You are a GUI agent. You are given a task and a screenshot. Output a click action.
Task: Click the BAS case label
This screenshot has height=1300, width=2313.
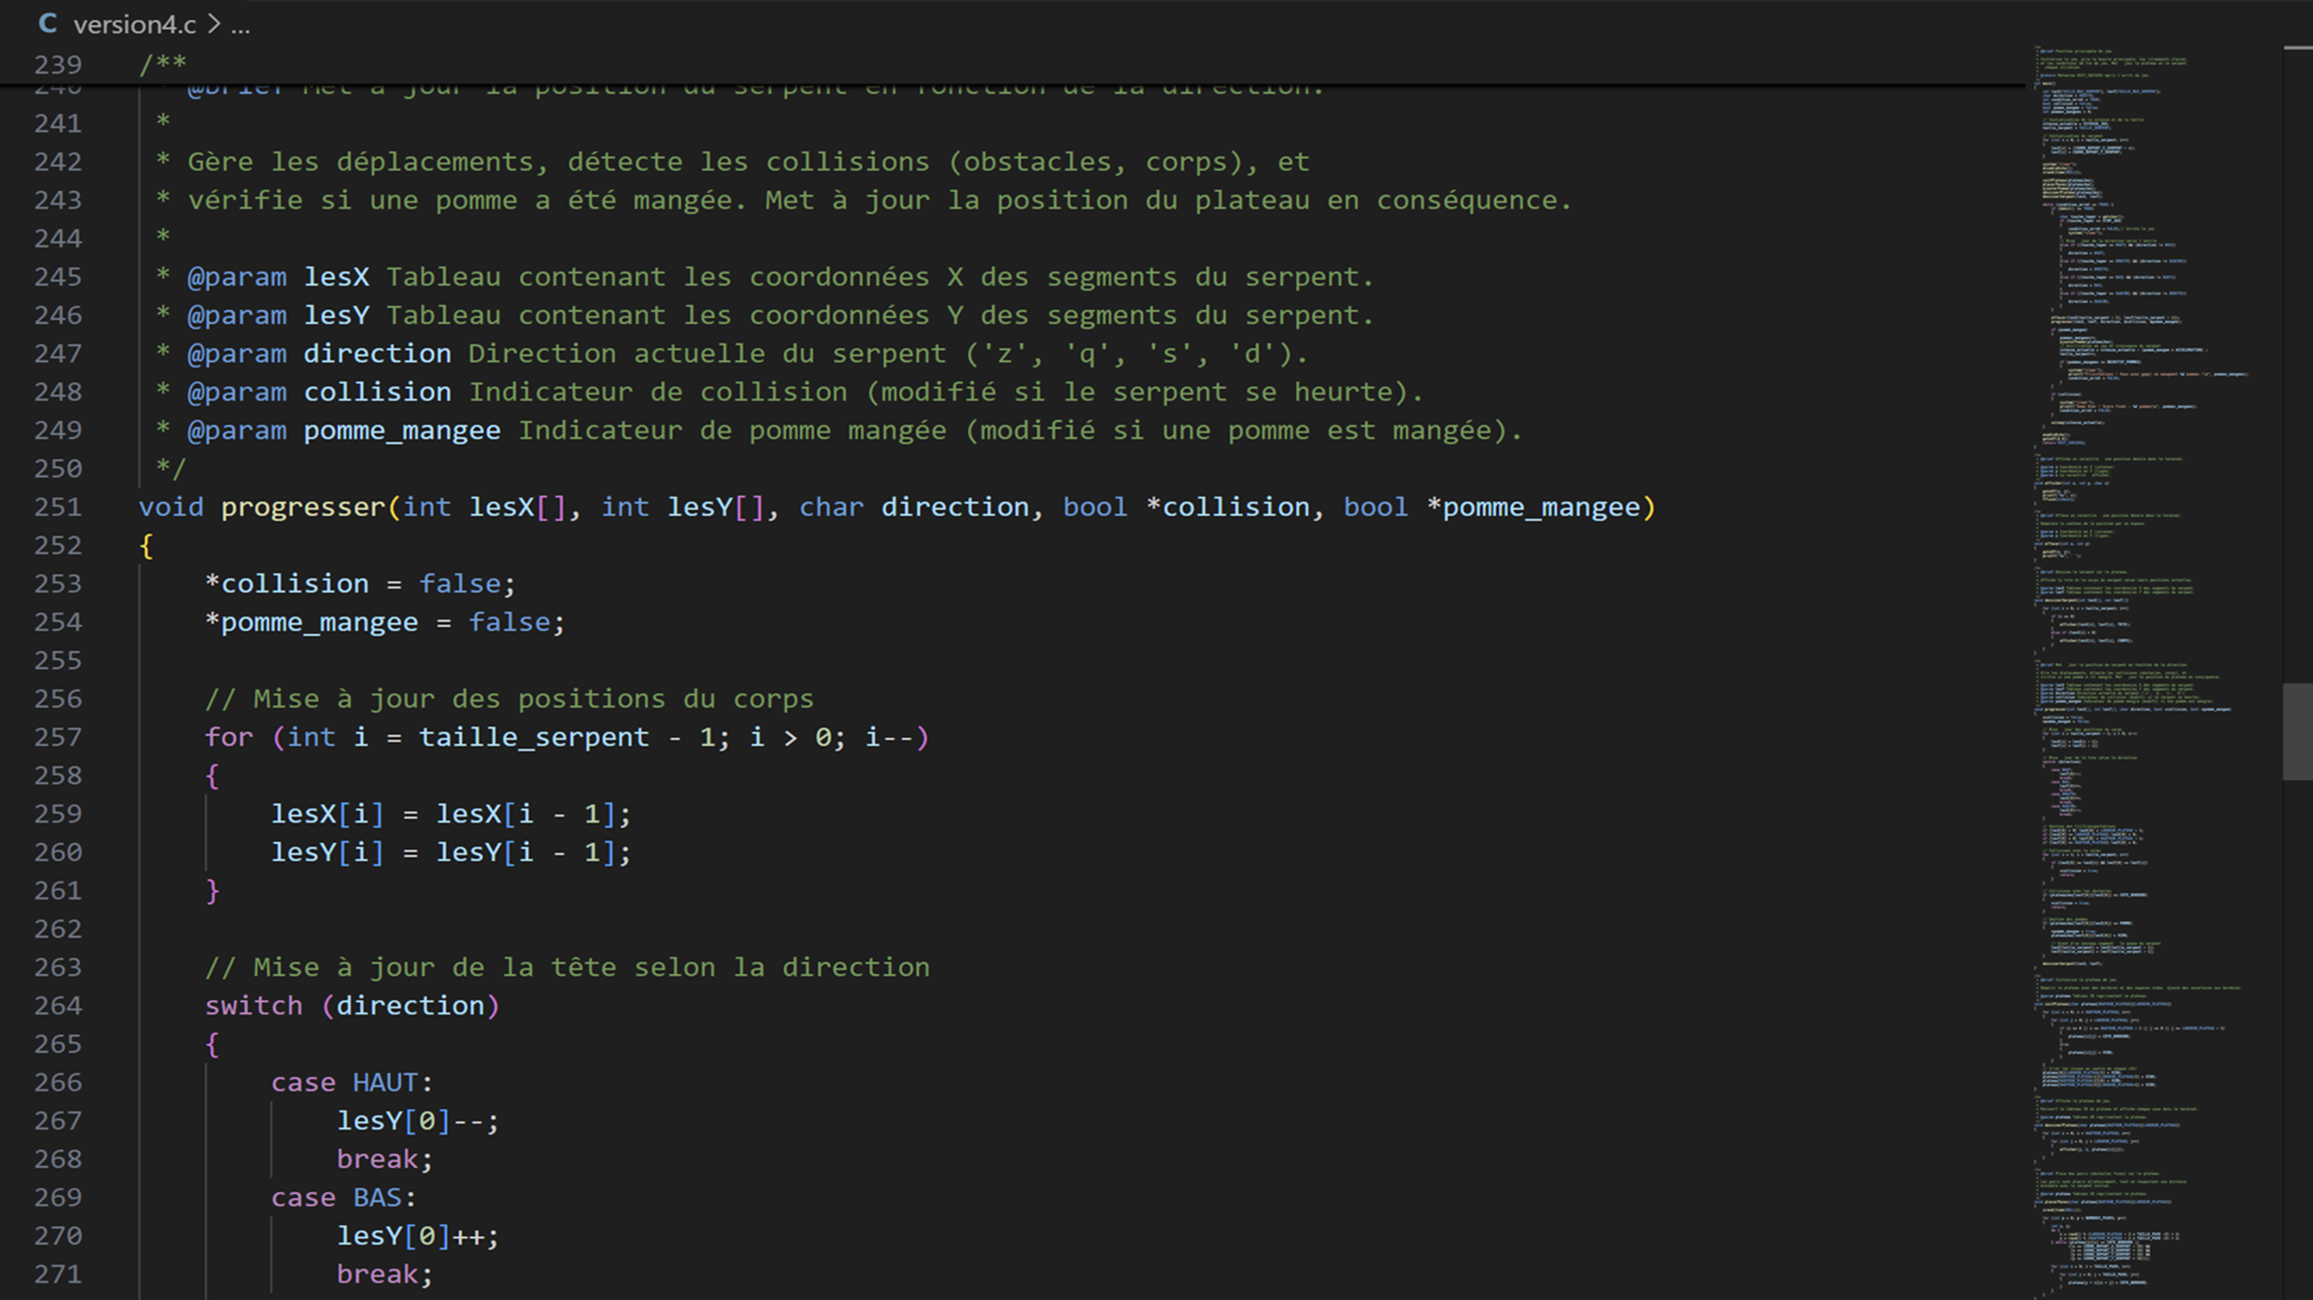[x=376, y=1197]
